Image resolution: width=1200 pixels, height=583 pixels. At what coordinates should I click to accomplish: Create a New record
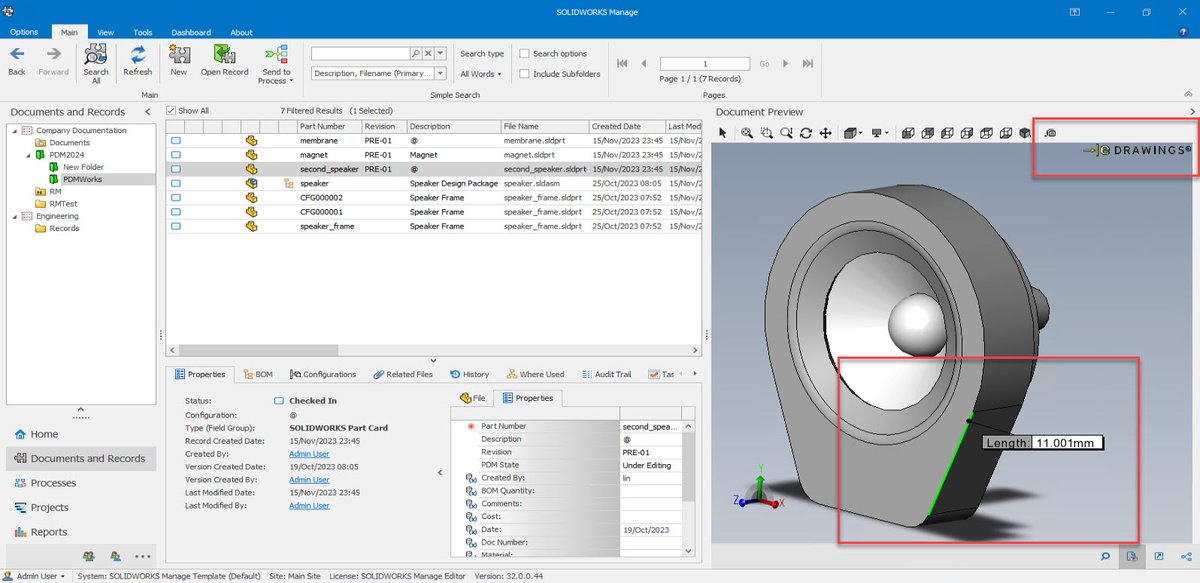pyautogui.click(x=178, y=60)
